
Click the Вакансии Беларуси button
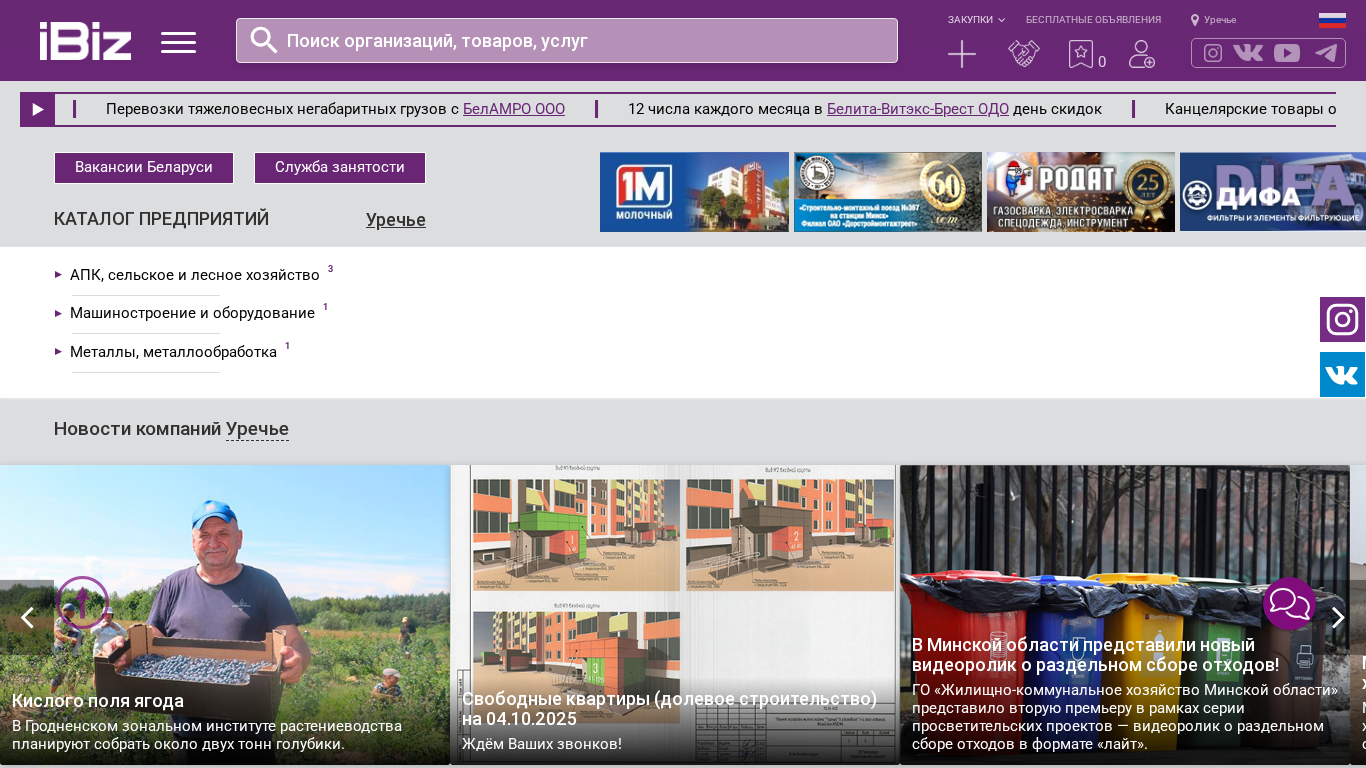[144, 168]
